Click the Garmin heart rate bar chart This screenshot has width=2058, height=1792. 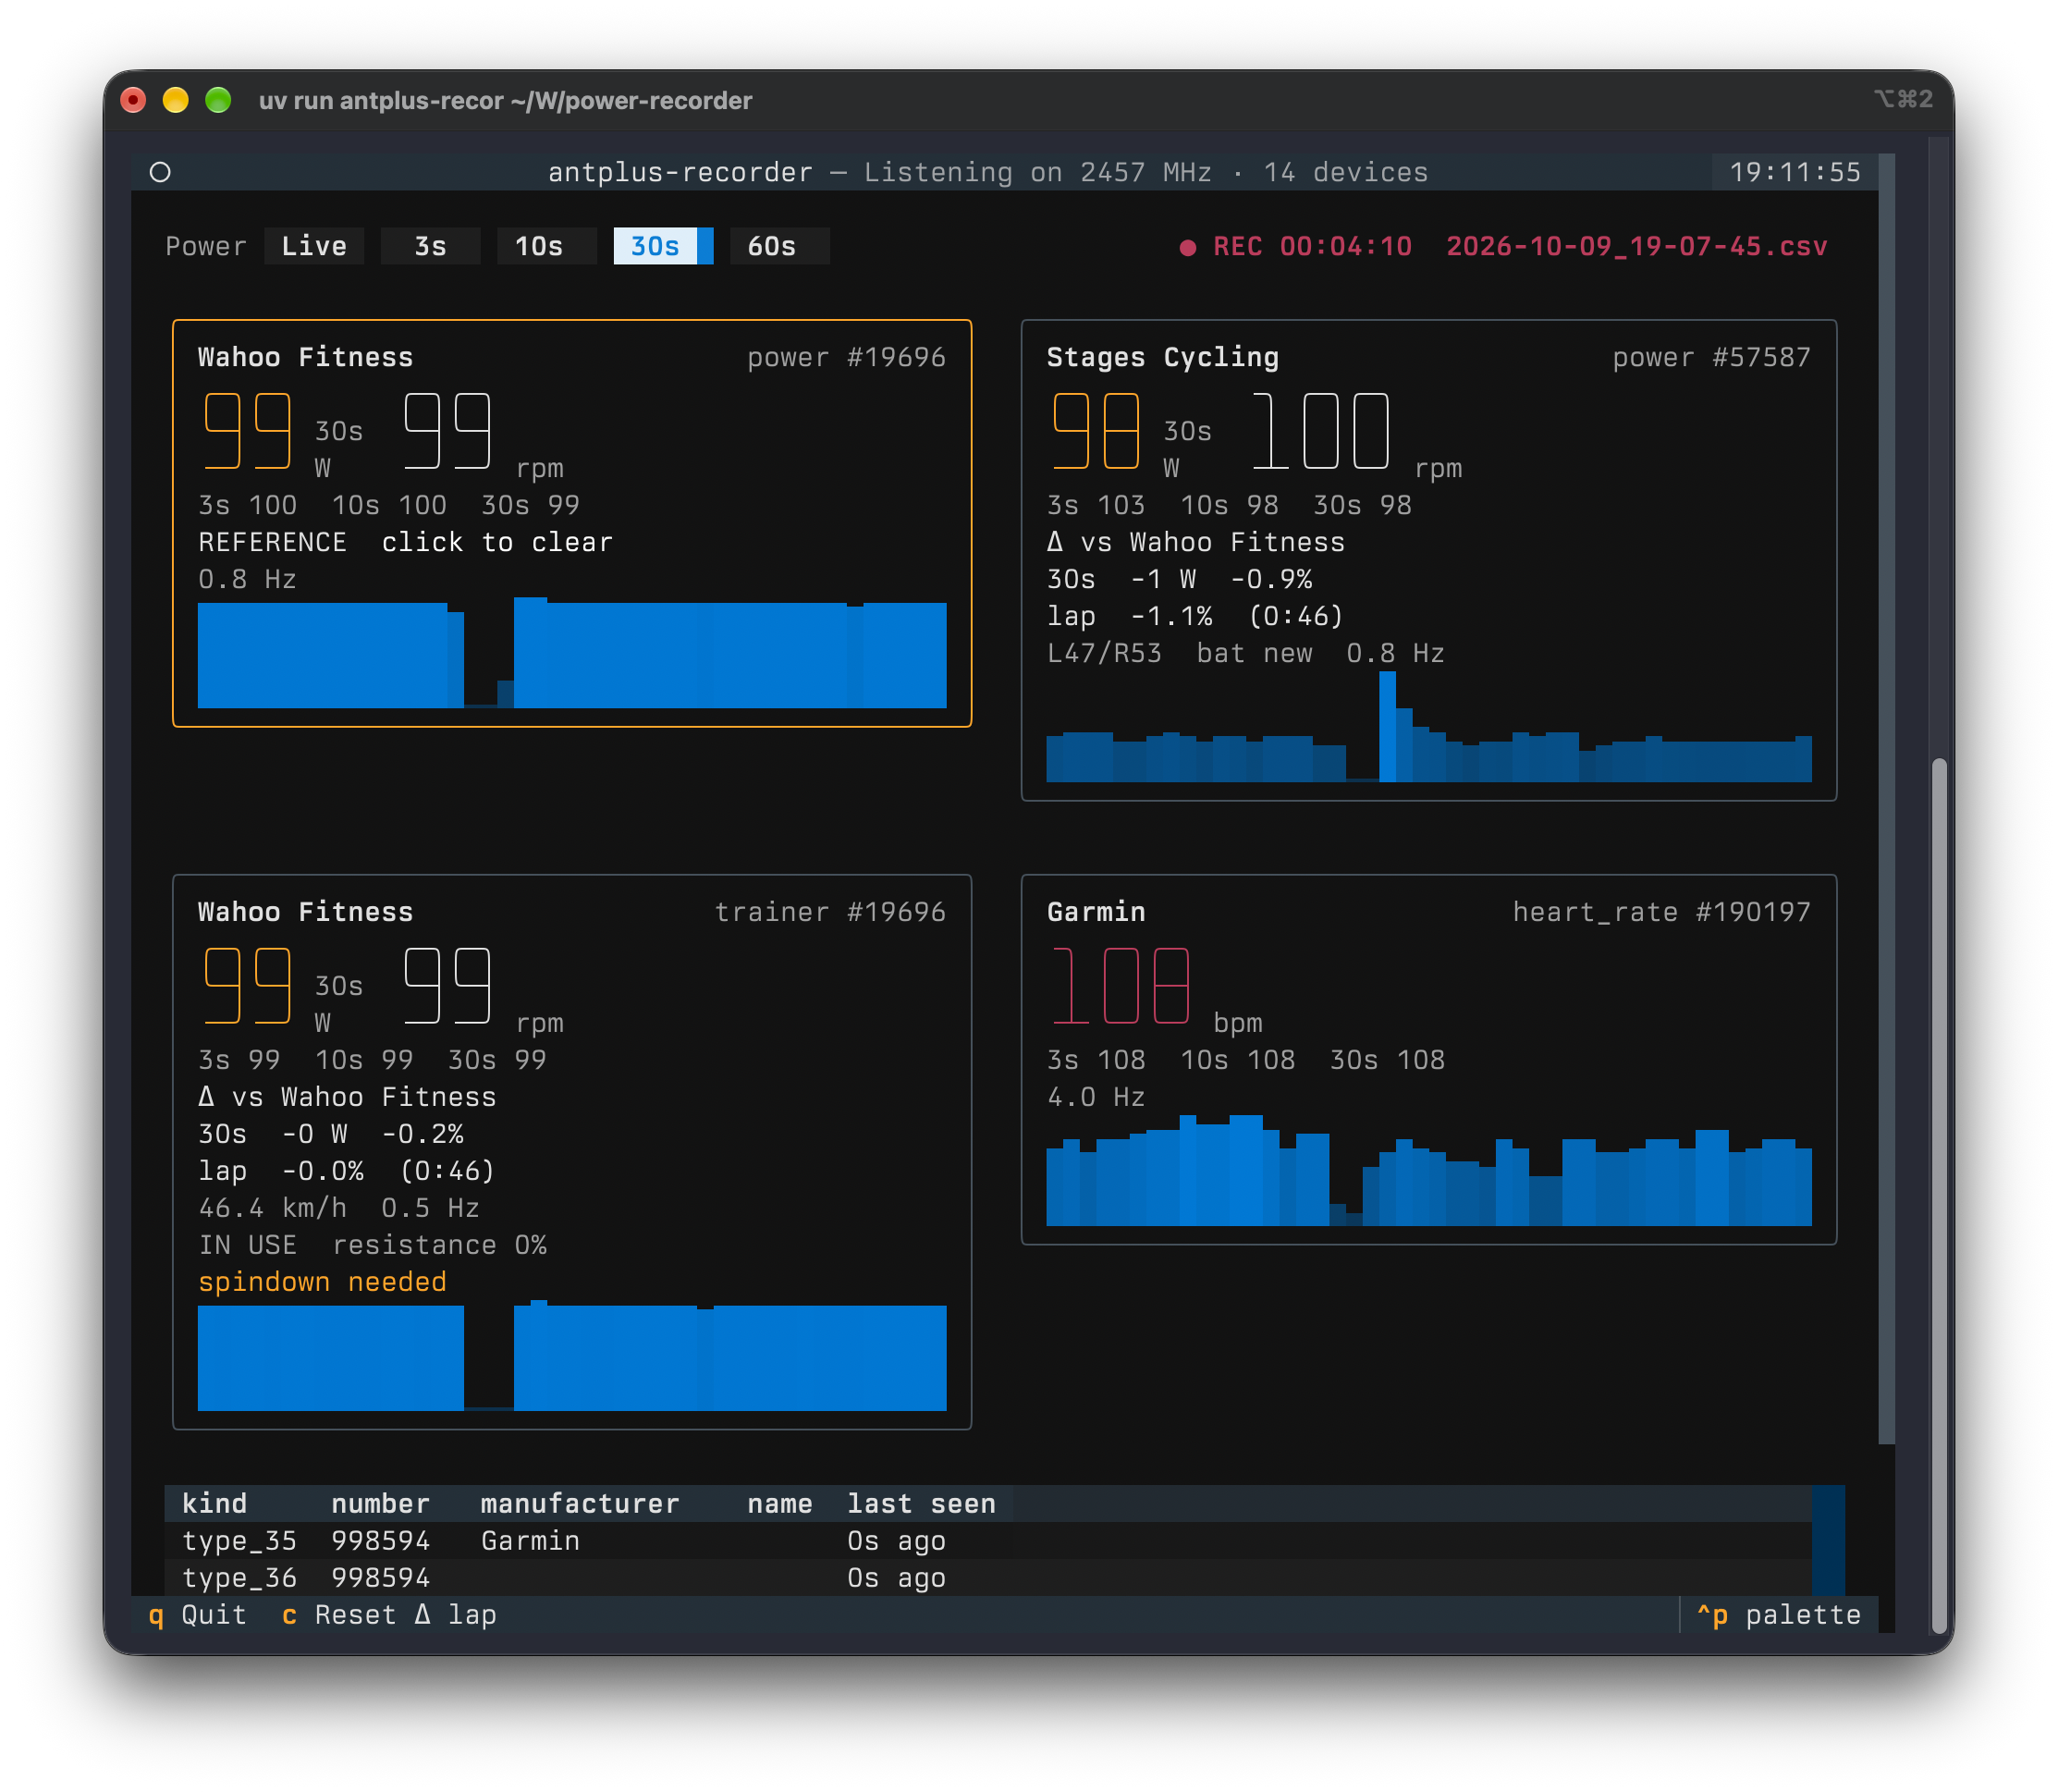tap(1428, 1170)
